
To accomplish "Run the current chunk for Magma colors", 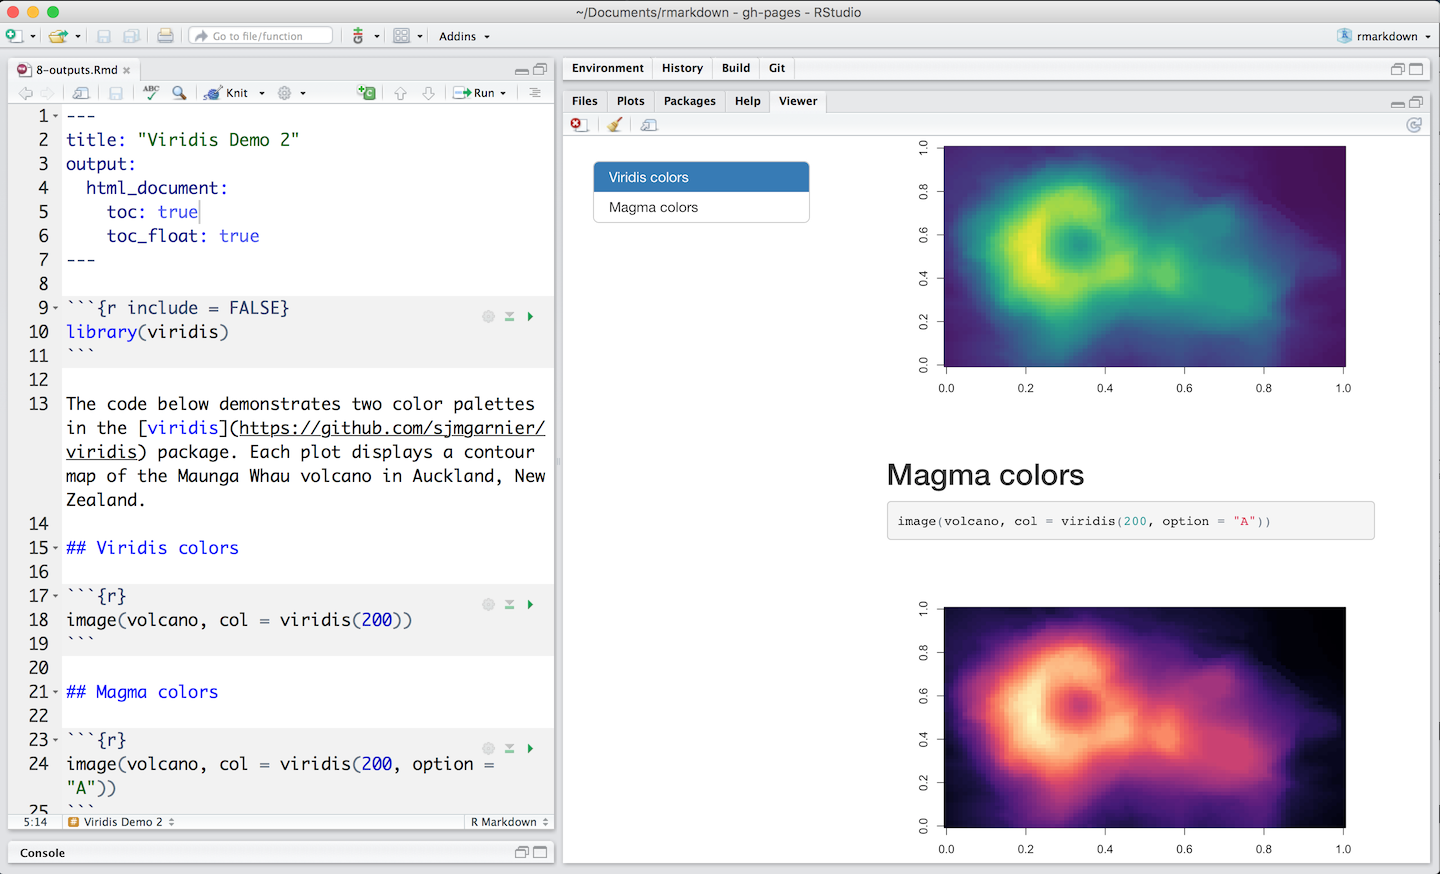I will (x=531, y=748).
